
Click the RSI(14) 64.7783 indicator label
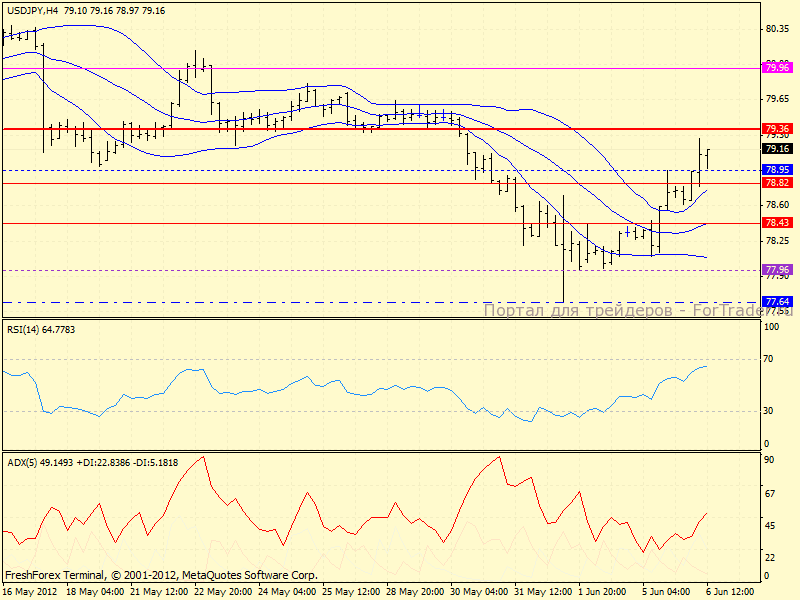[x=41, y=330]
